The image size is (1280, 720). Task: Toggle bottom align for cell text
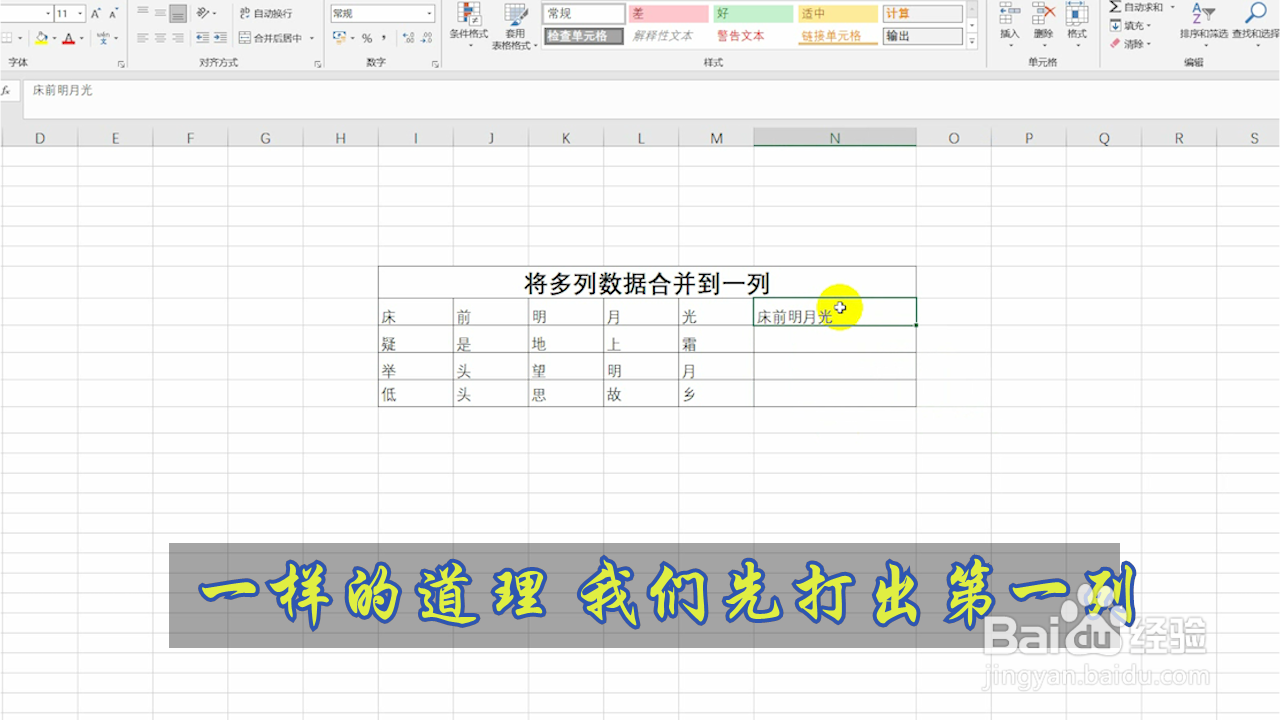178,13
